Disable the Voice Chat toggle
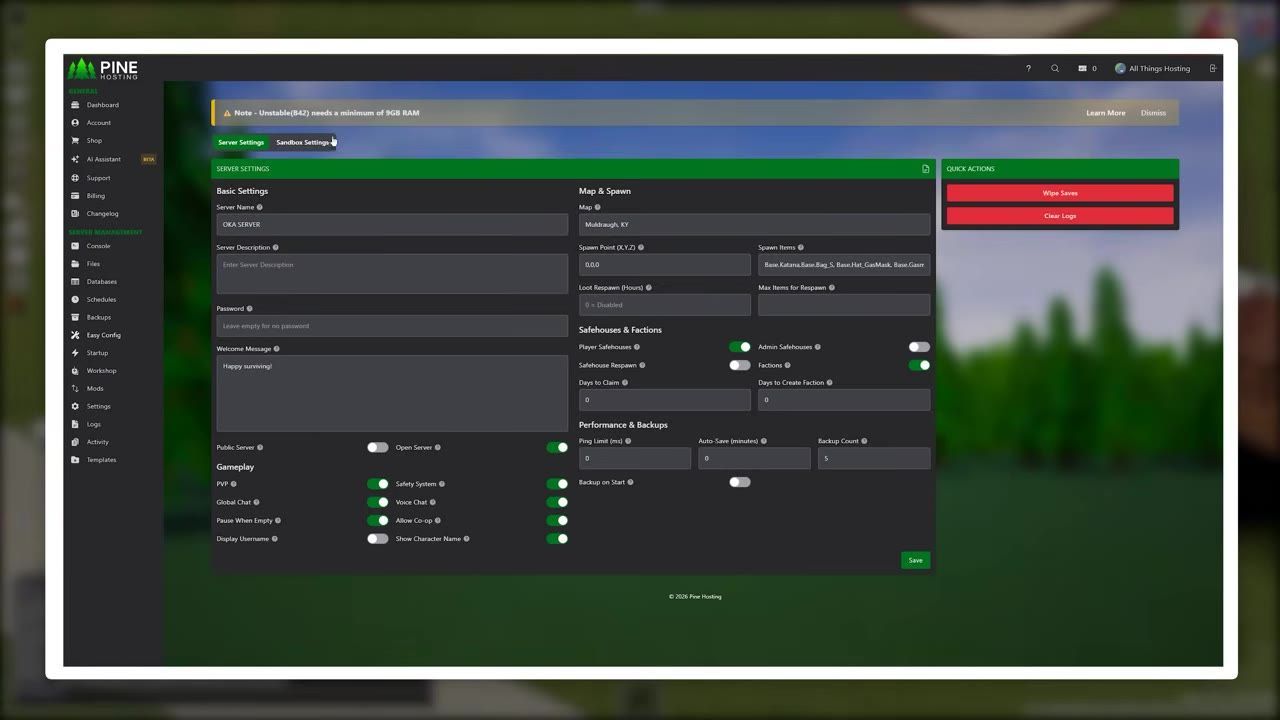The height and width of the screenshot is (720, 1280). click(x=557, y=502)
